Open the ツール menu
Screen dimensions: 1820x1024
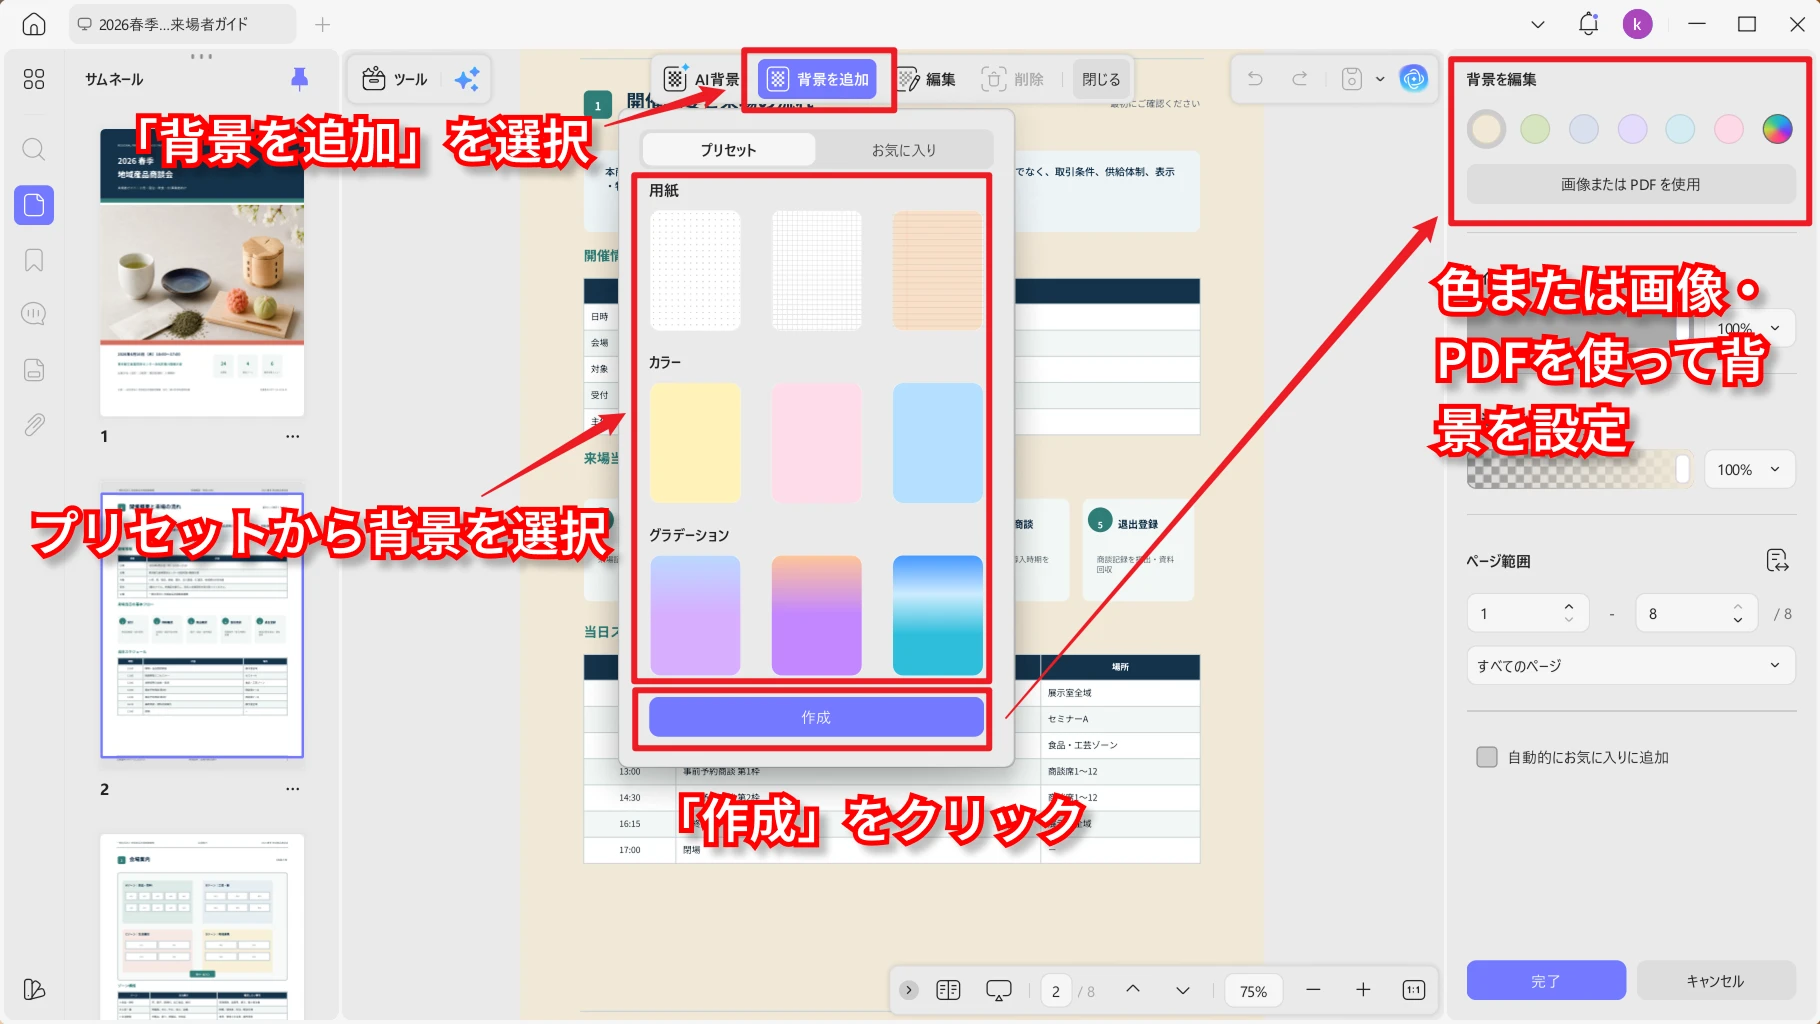[x=395, y=79]
